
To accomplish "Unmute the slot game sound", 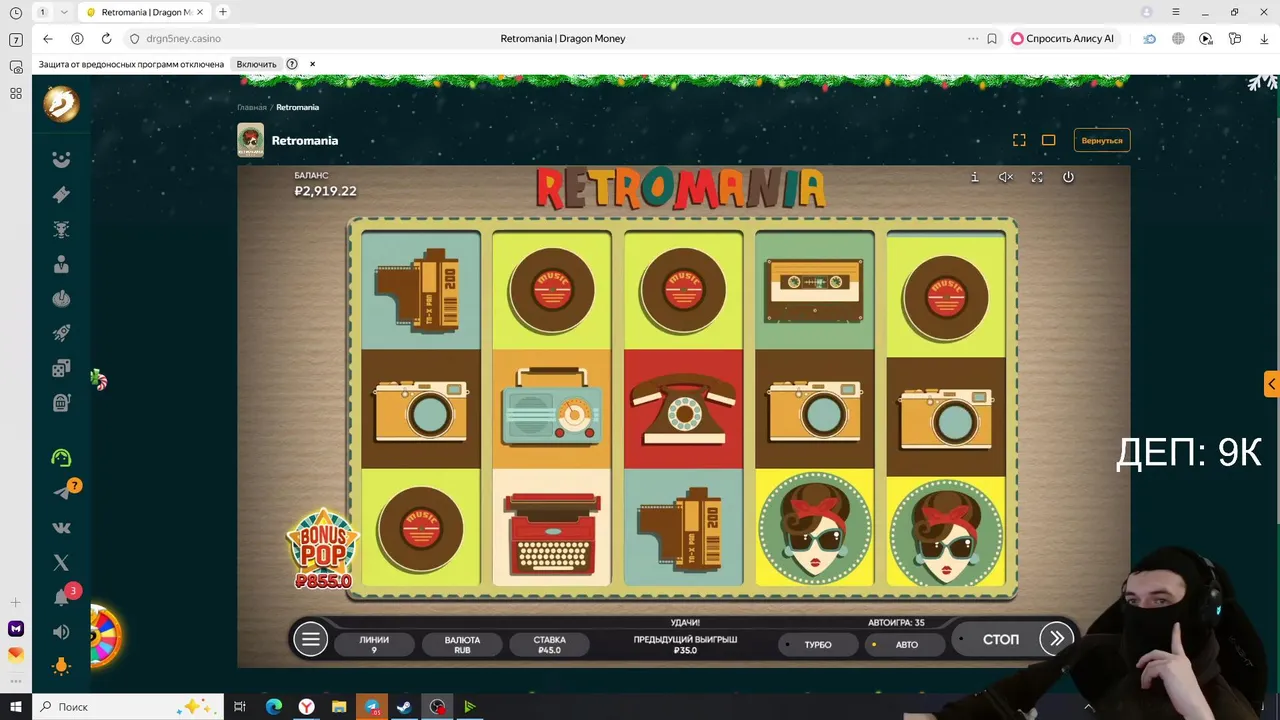I will click(x=1006, y=177).
